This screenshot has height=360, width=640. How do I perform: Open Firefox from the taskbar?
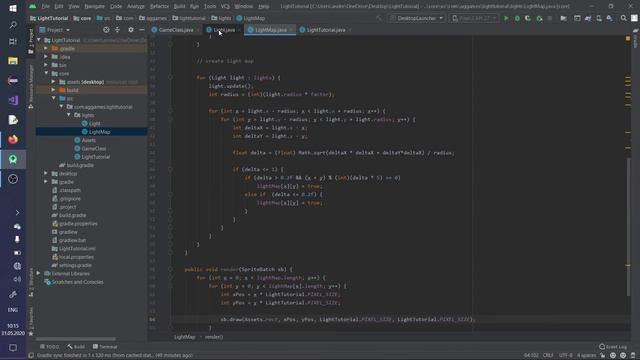click(x=13, y=139)
